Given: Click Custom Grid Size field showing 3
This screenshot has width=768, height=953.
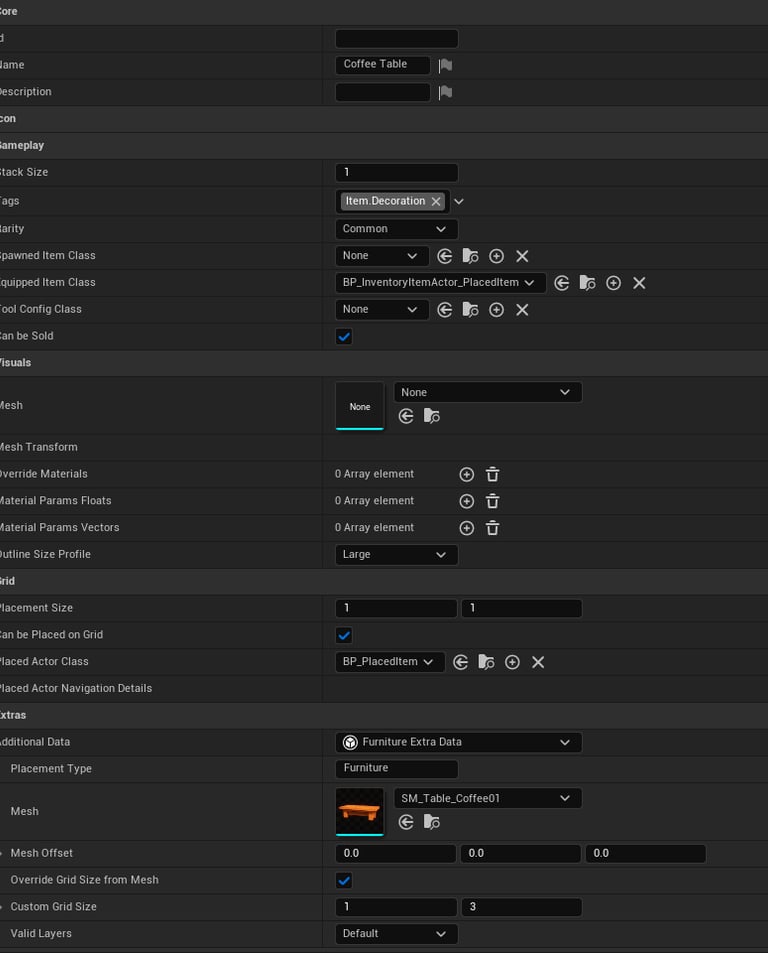Looking at the screenshot, I should [521, 907].
